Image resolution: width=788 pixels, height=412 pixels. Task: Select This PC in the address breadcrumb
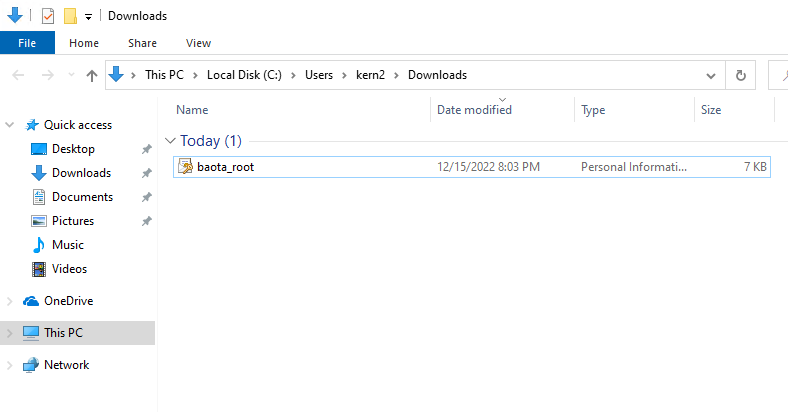pos(164,75)
